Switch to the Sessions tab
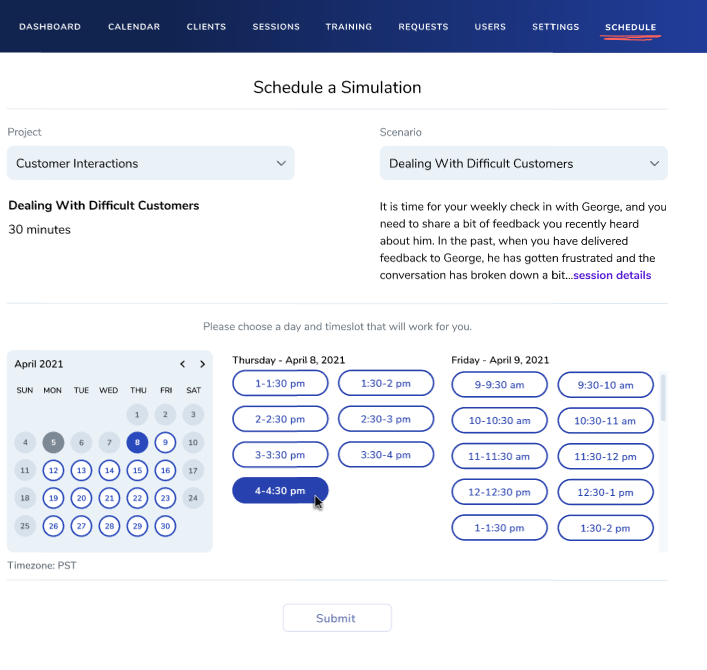 tap(275, 27)
